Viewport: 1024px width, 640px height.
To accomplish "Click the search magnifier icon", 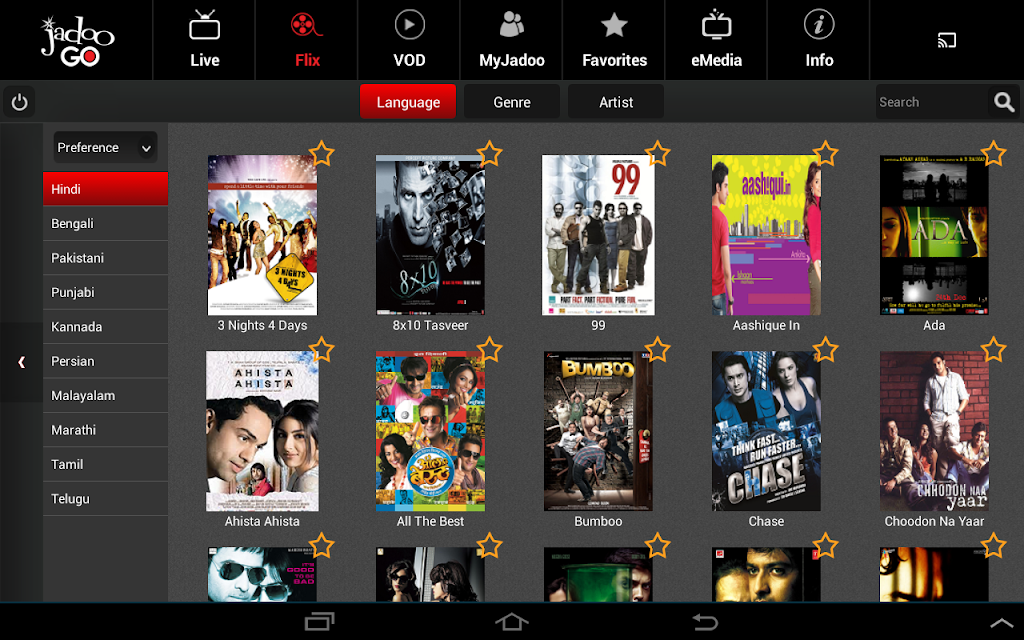I will click(1004, 102).
